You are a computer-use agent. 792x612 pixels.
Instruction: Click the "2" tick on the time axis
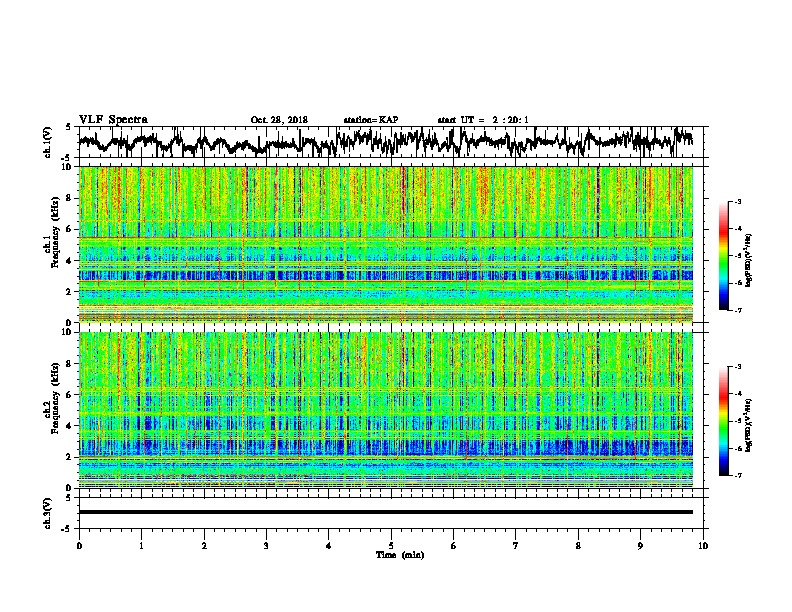click(204, 546)
